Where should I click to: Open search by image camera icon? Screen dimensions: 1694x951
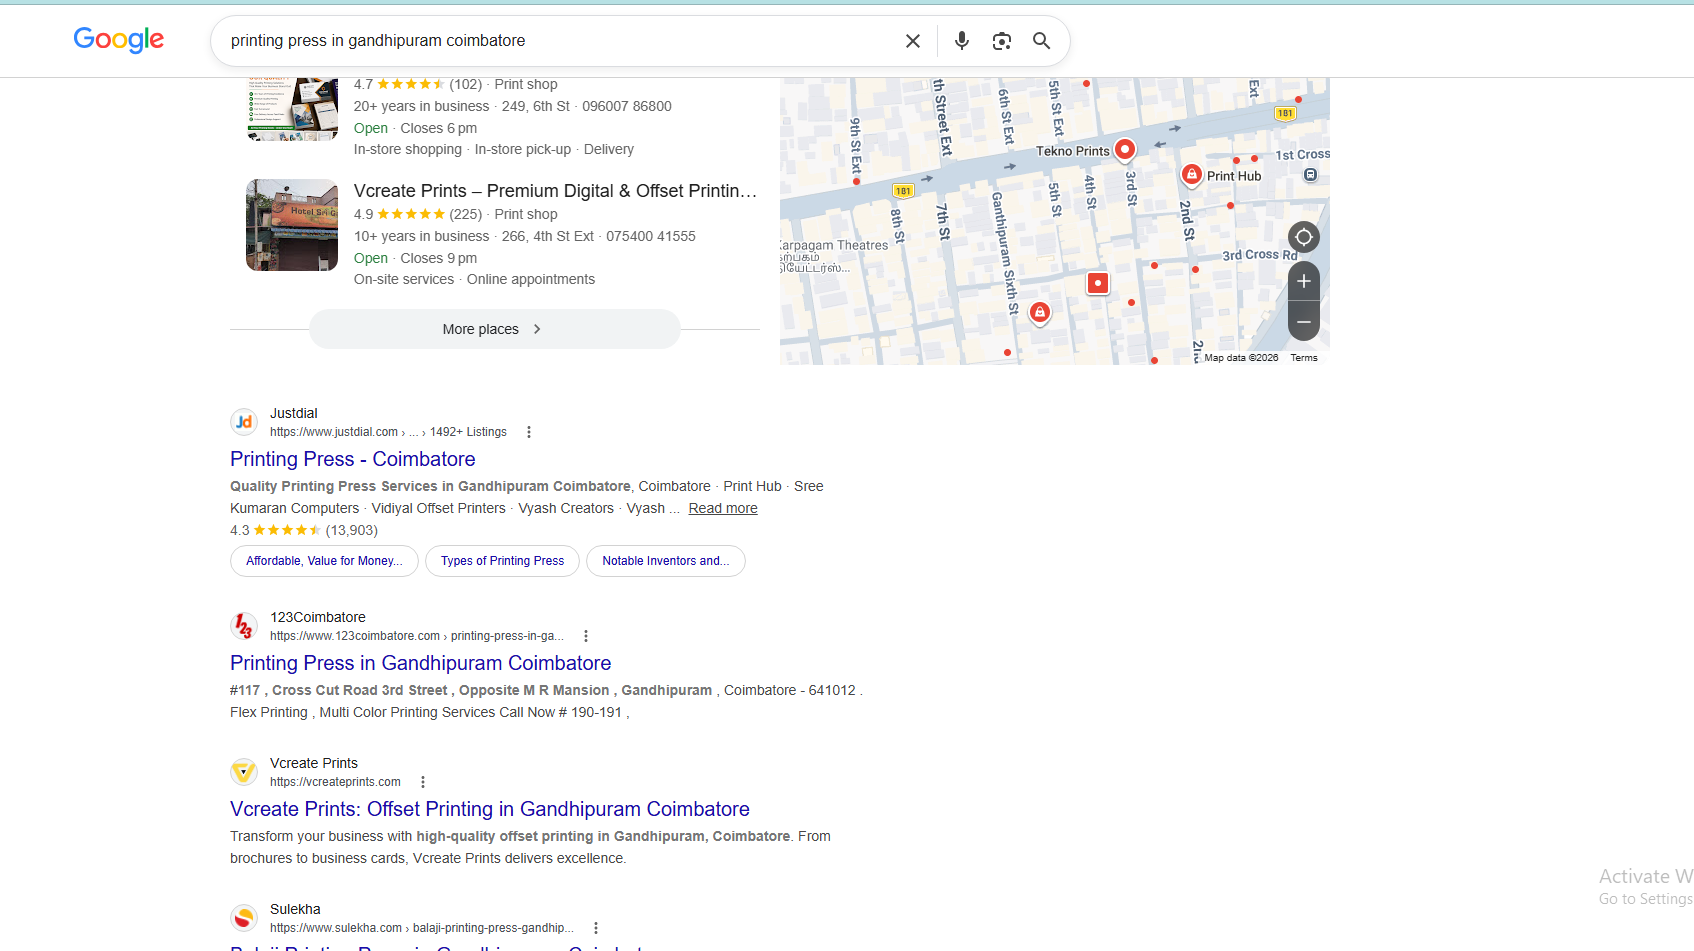[x=1002, y=41]
